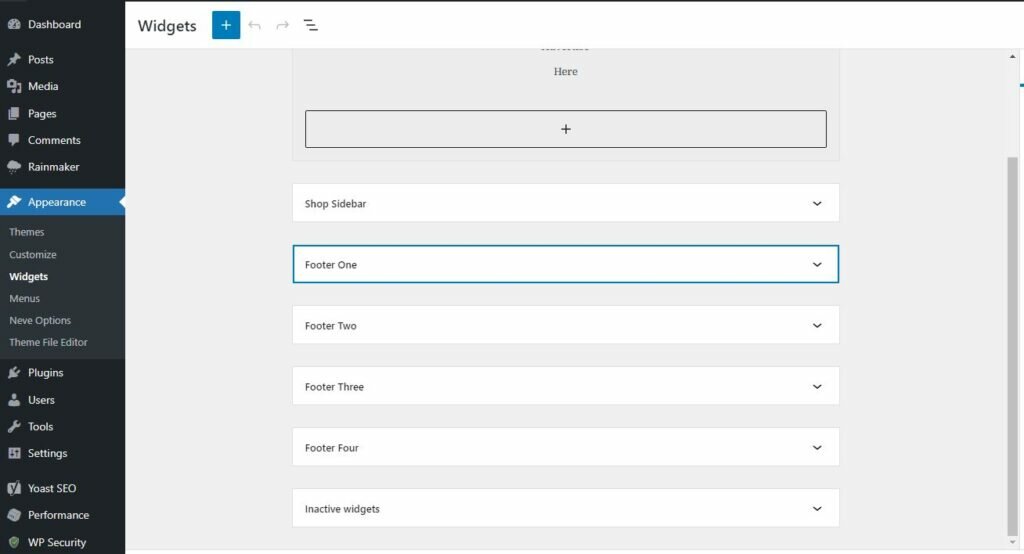Click the scrollbar down arrow
The height and width of the screenshot is (554, 1024).
pos(1012,542)
